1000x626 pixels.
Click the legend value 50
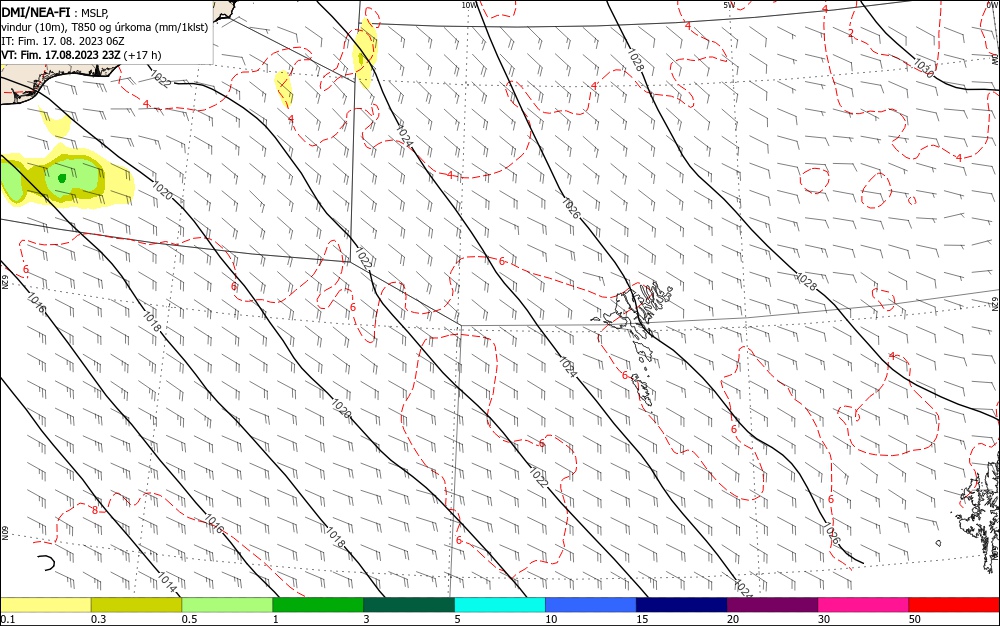(915, 619)
